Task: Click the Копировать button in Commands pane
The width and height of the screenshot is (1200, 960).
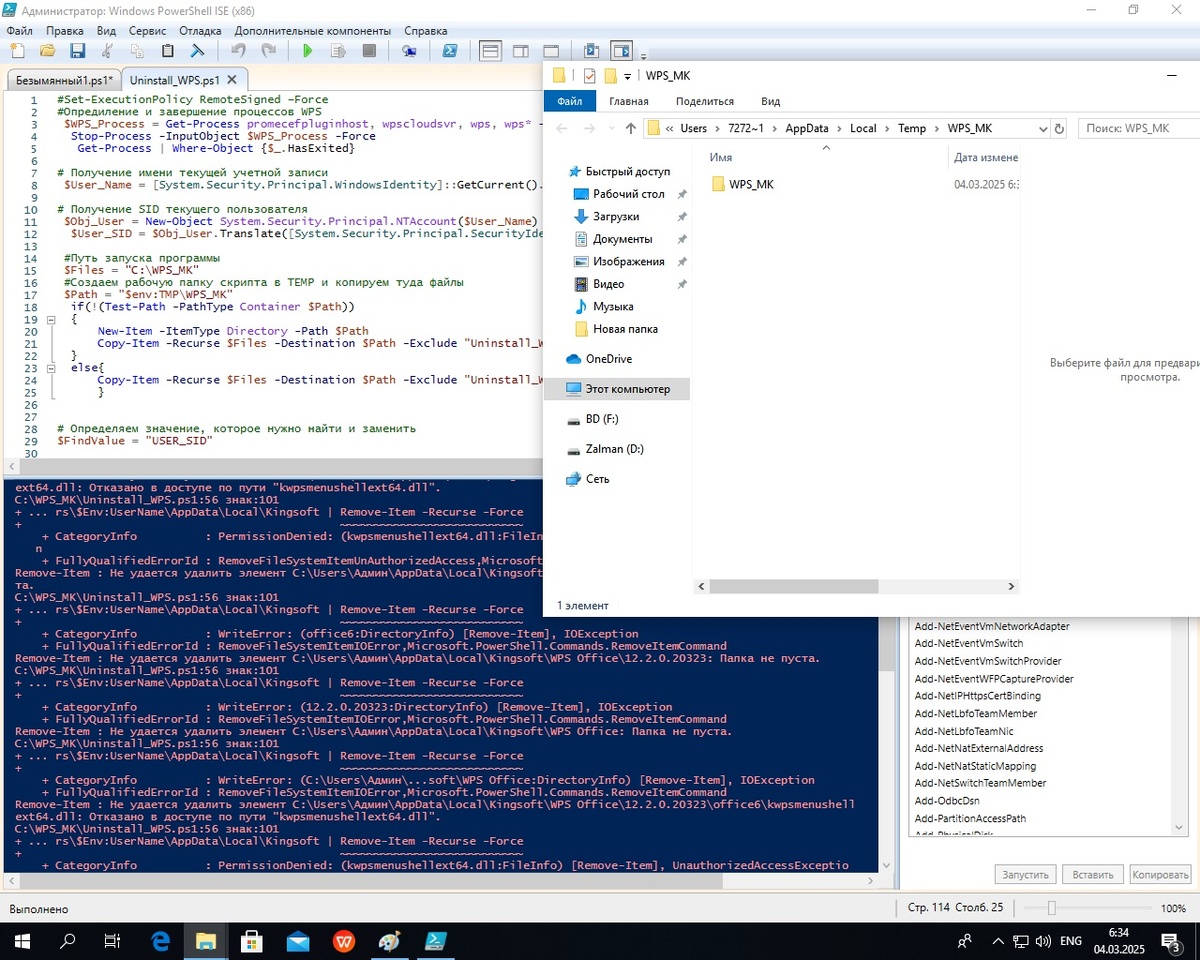Action: (x=1160, y=874)
